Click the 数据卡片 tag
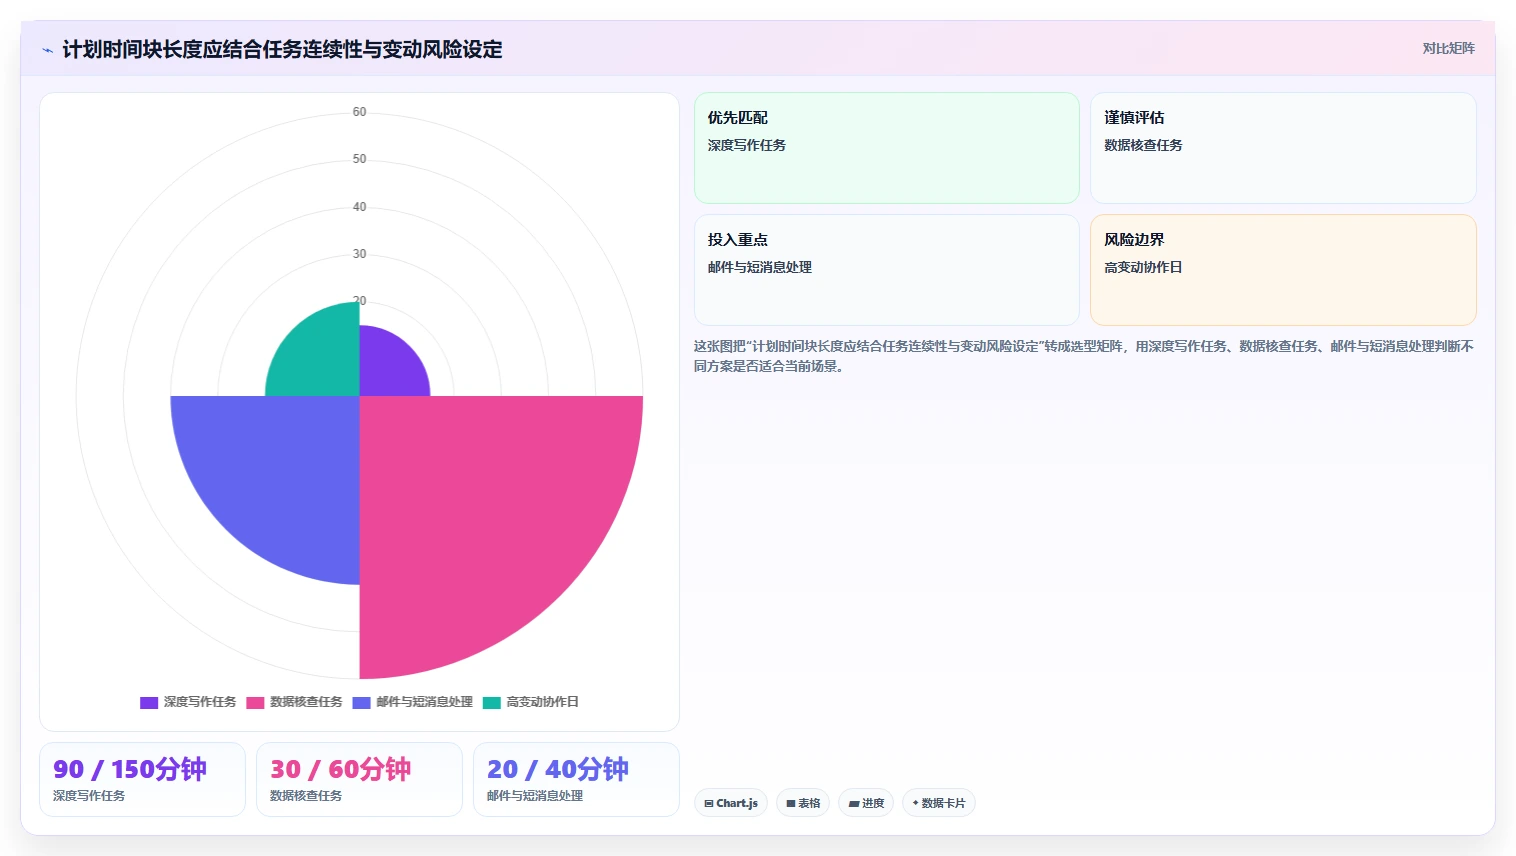The image size is (1516, 856). point(939,803)
